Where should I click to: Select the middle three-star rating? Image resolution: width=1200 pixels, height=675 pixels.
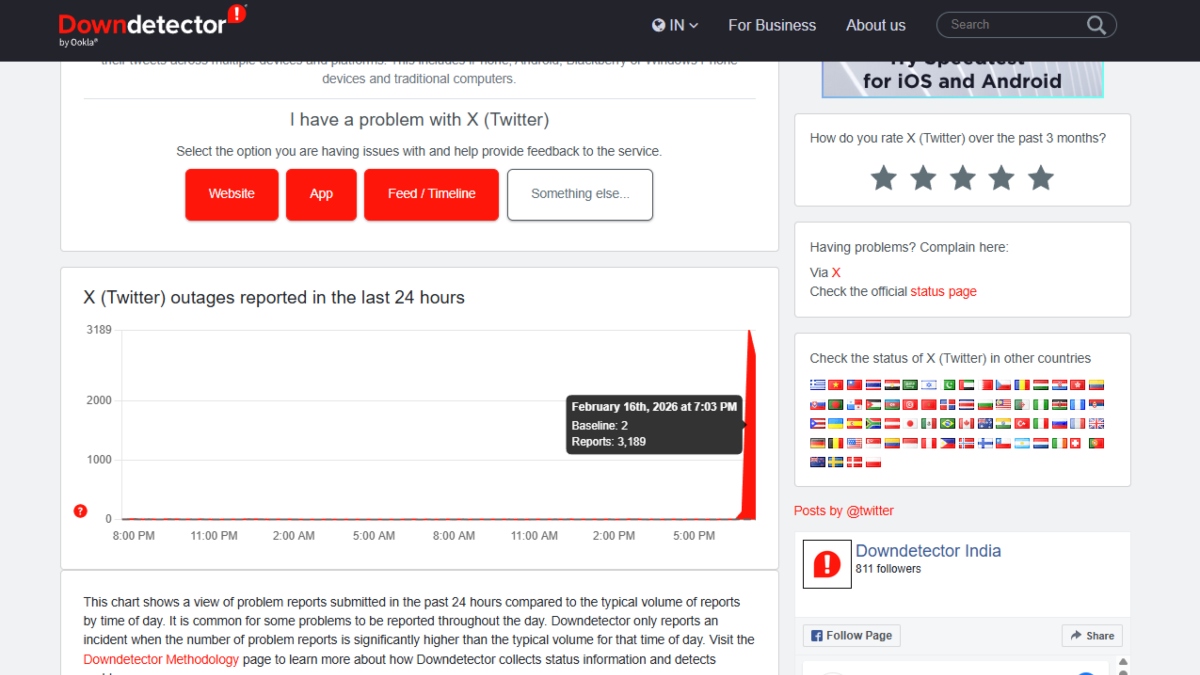coord(962,177)
